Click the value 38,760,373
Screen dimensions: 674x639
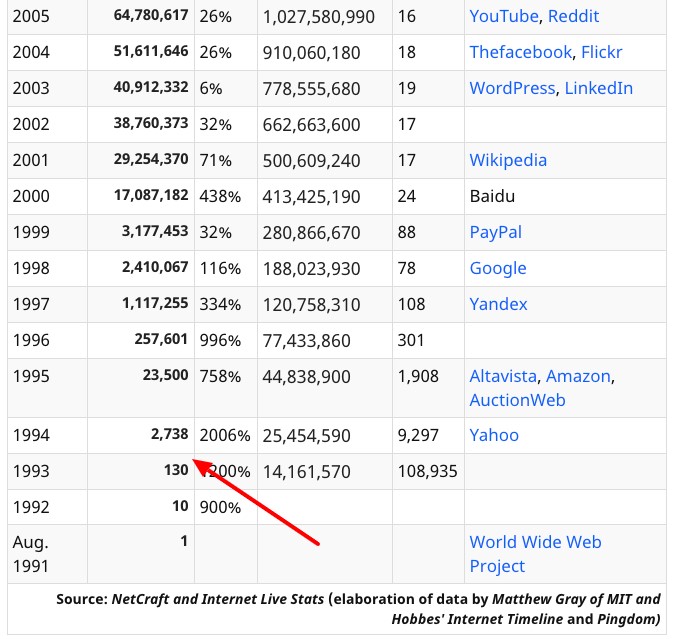151,123
